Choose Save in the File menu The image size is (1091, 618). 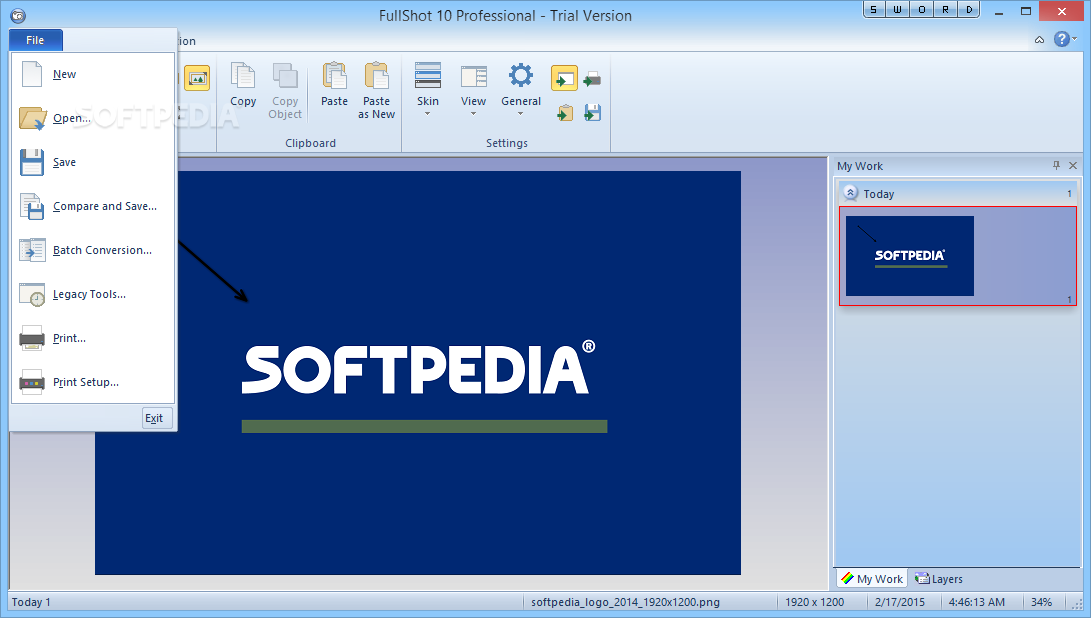tap(93, 162)
